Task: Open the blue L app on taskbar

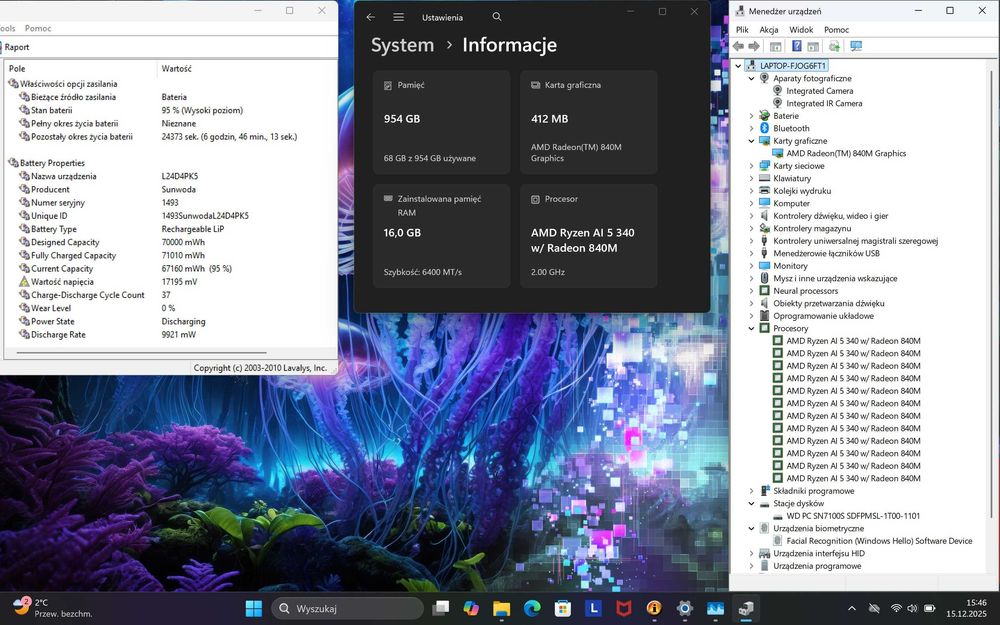Action: (594, 608)
